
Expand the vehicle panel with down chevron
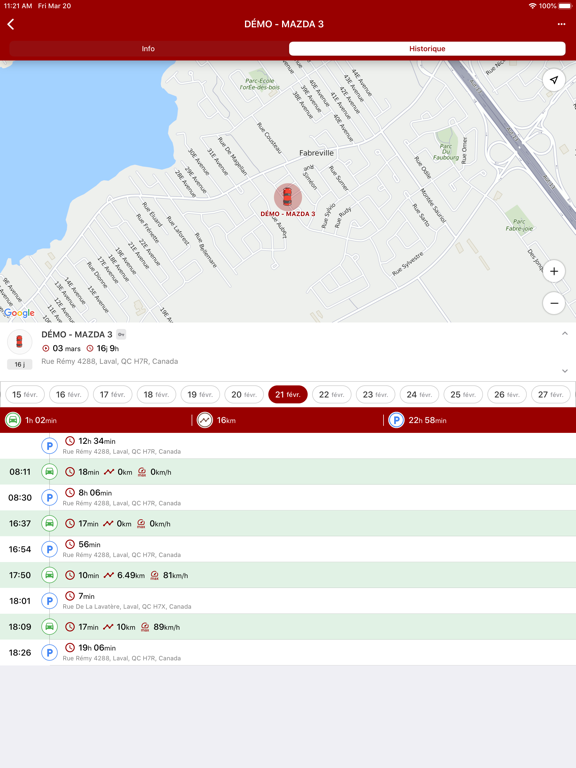(565, 371)
